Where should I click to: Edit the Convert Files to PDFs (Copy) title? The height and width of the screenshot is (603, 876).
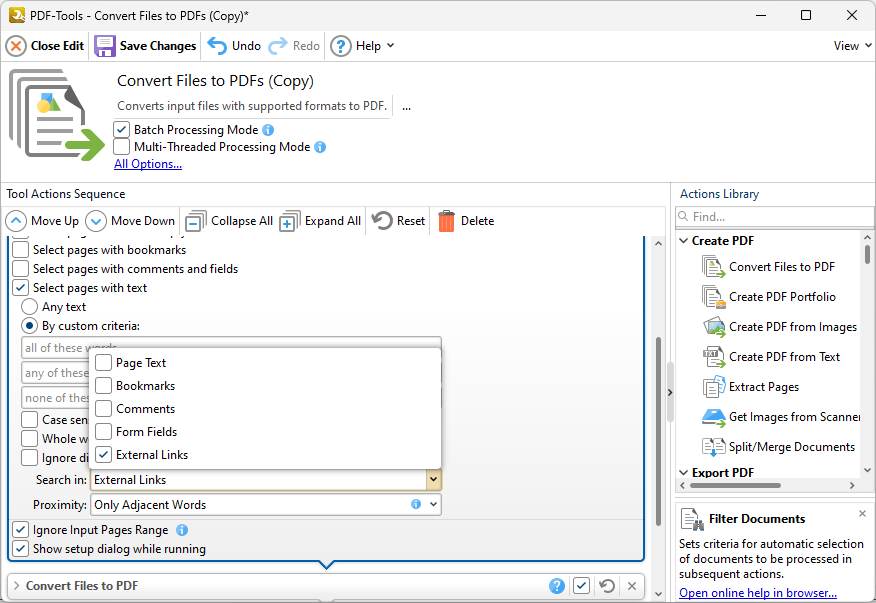[x=215, y=81]
